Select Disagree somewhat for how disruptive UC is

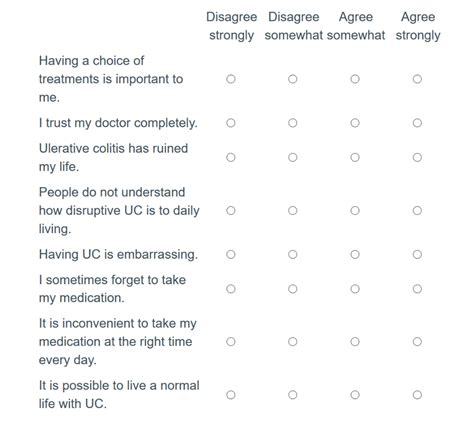click(x=293, y=211)
